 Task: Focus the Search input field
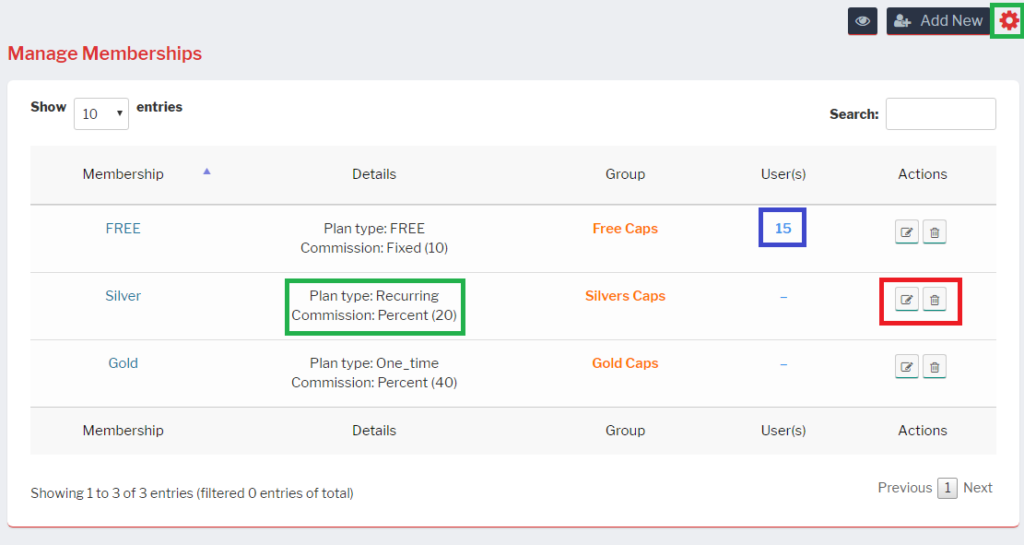tap(940, 114)
